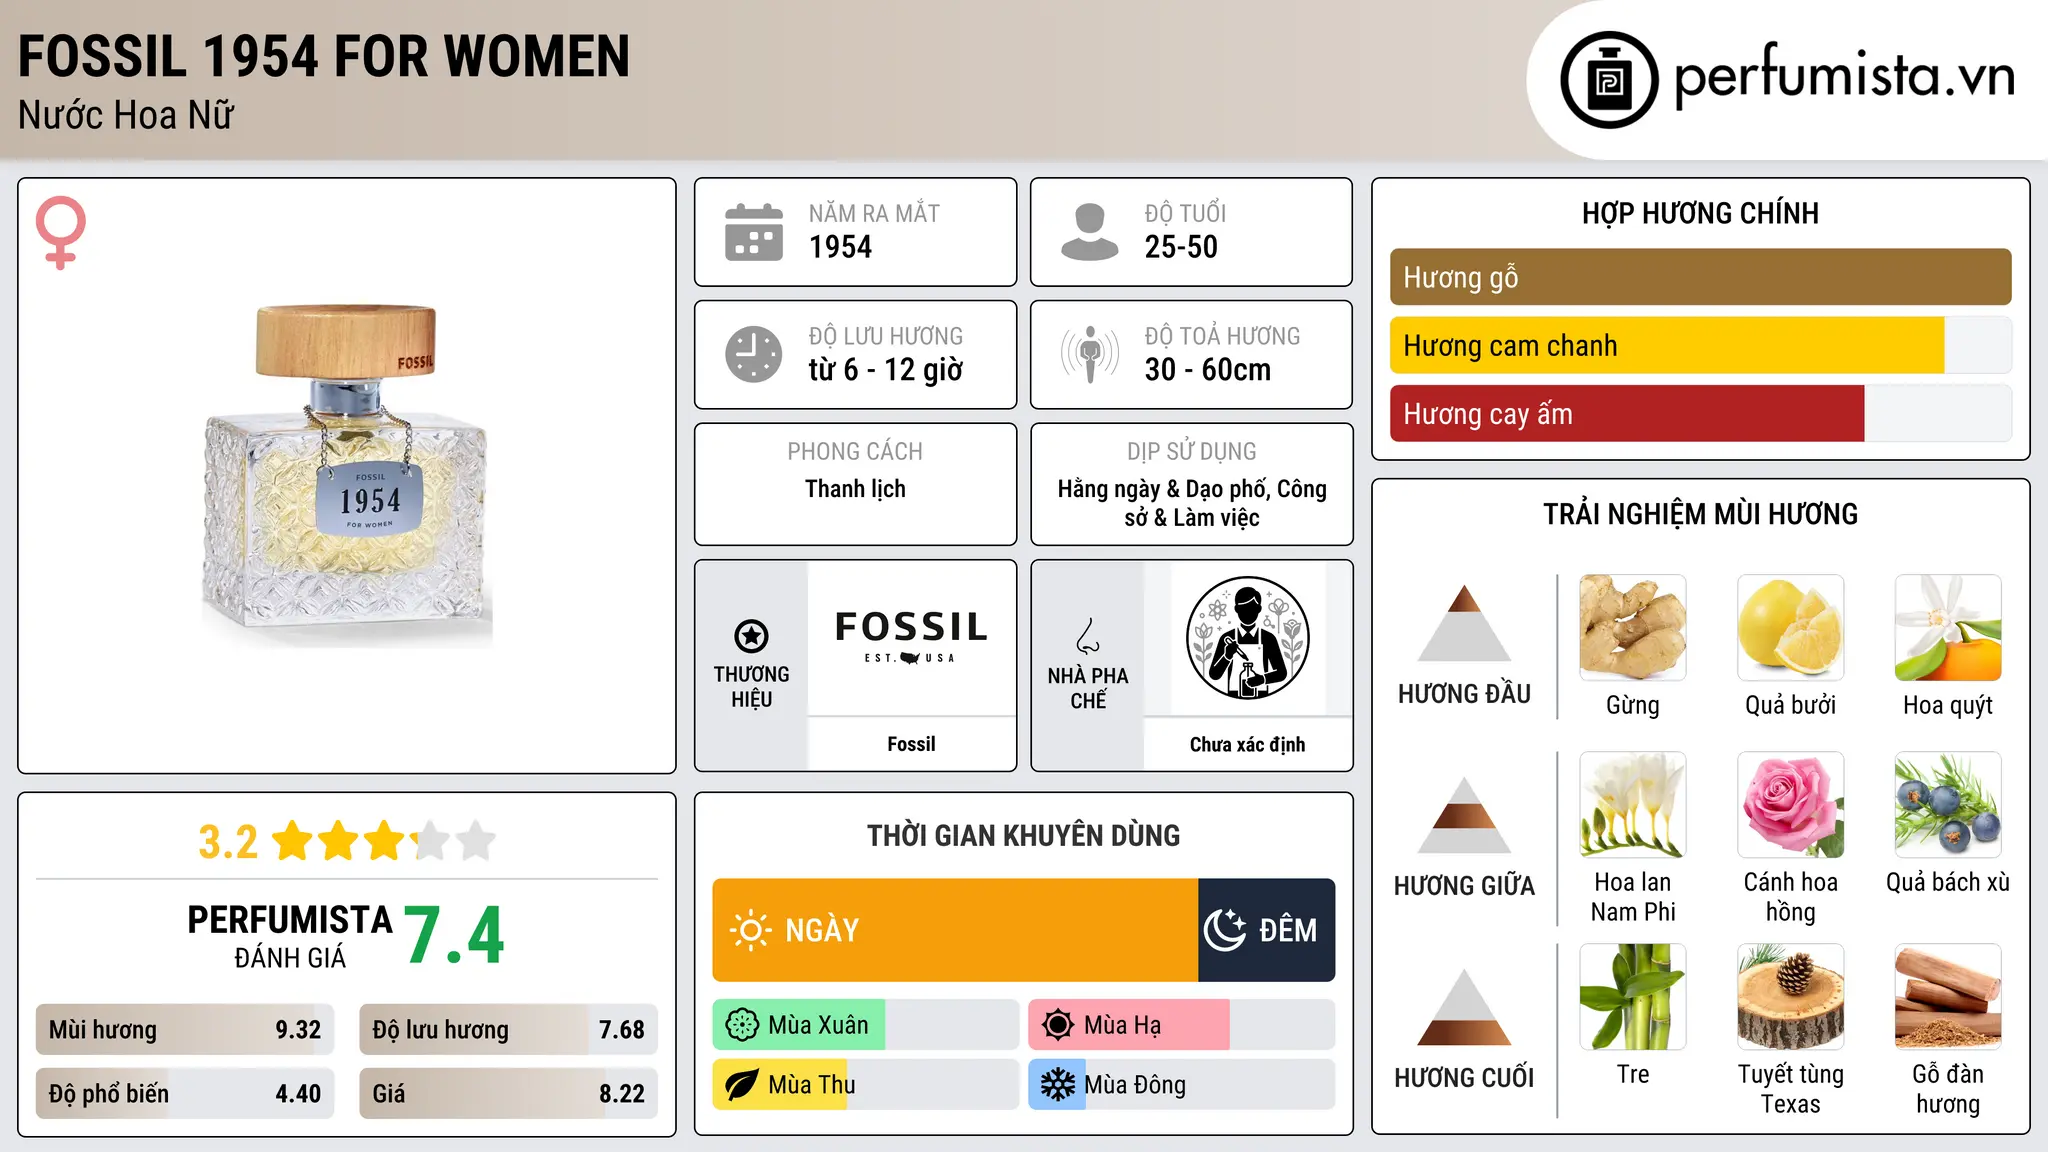Click the Mùa Thu season bar
The height and width of the screenshot is (1152, 2048).
point(865,1085)
